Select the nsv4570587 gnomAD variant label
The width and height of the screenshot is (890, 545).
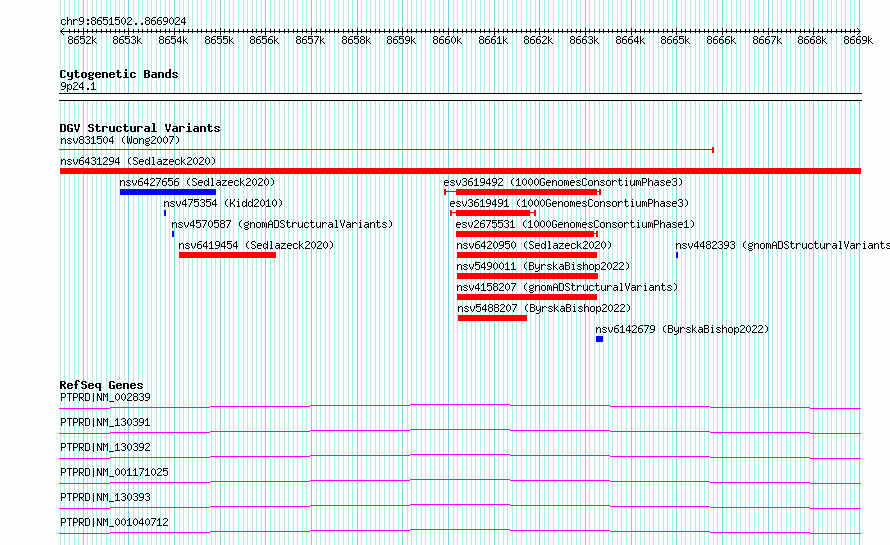pos(282,224)
